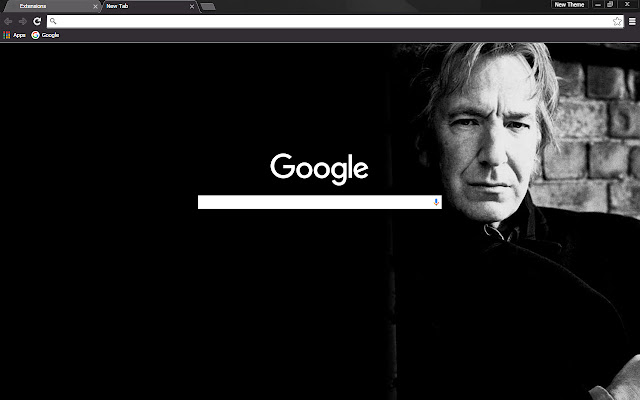This screenshot has height=400, width=640.
Task: Restore down the Chrome window
Action: point(610,4)
